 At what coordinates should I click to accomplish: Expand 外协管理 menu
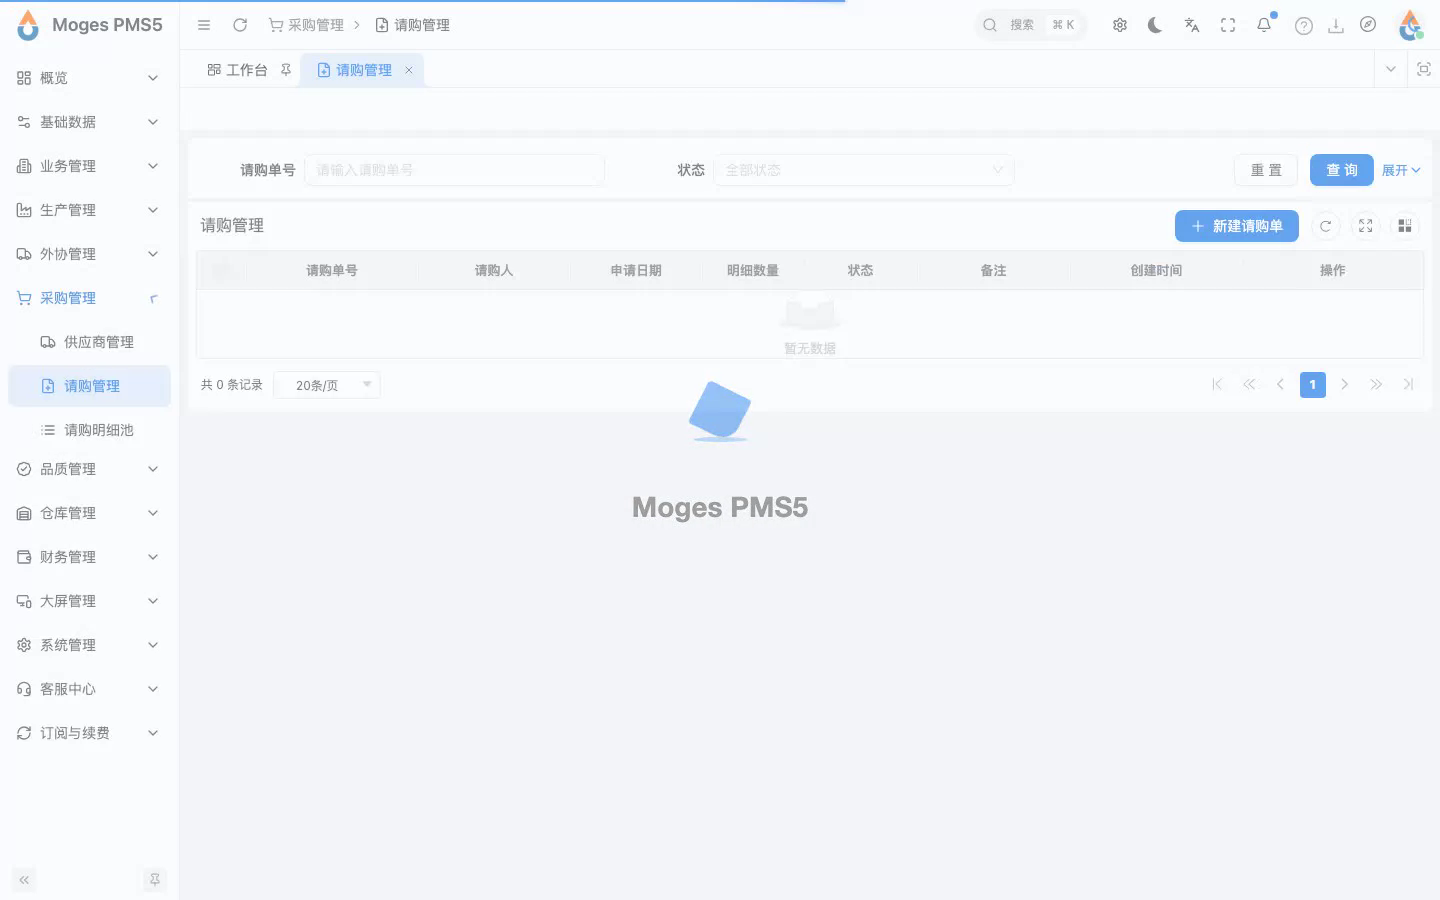(89, 254)
